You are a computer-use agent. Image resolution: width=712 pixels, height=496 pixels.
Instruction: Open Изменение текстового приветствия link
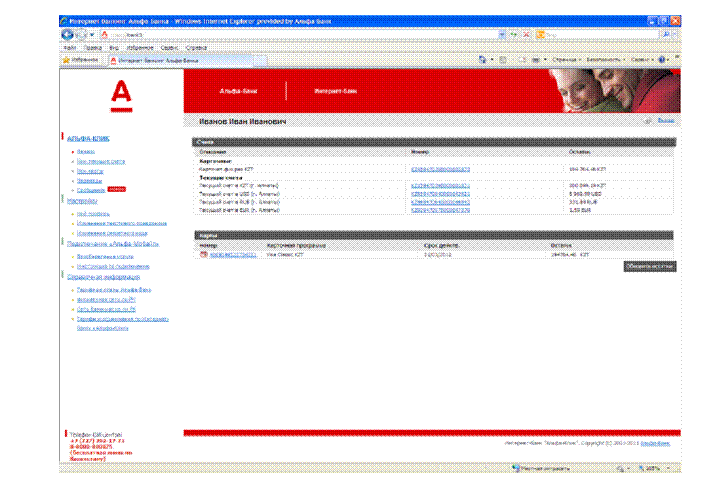point(122,223)
